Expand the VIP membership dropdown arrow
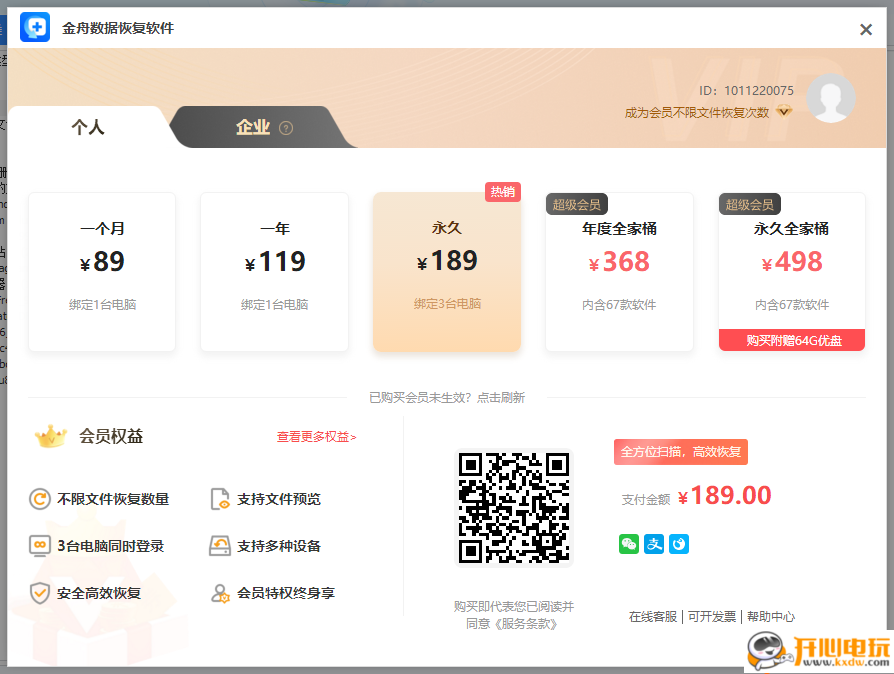Screen dimensions: 894x674 784,112
